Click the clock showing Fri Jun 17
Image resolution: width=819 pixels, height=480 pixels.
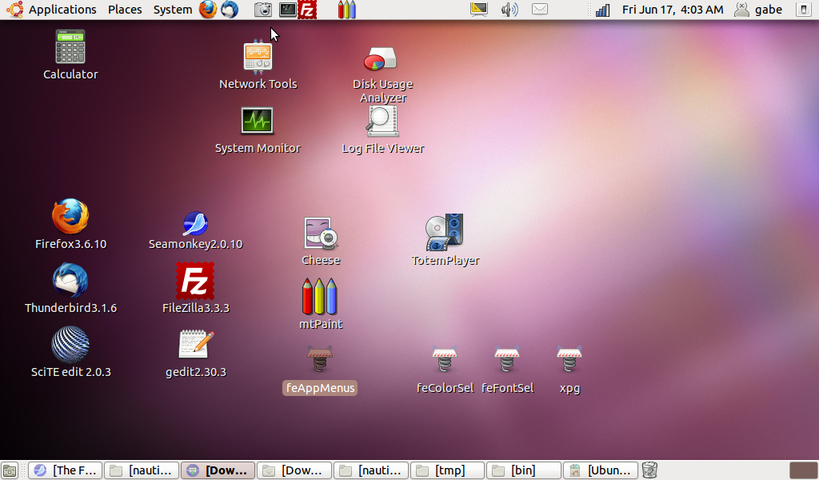(x=673, y=9)
